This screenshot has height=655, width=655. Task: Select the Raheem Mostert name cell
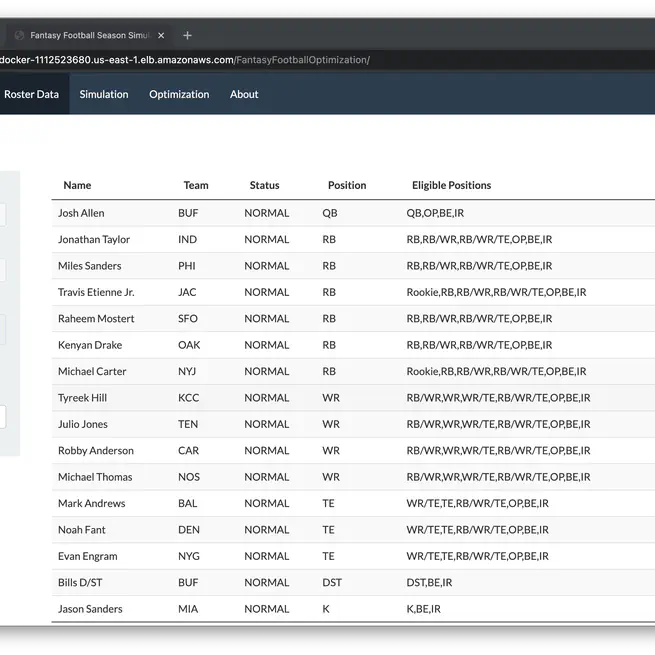96,318
